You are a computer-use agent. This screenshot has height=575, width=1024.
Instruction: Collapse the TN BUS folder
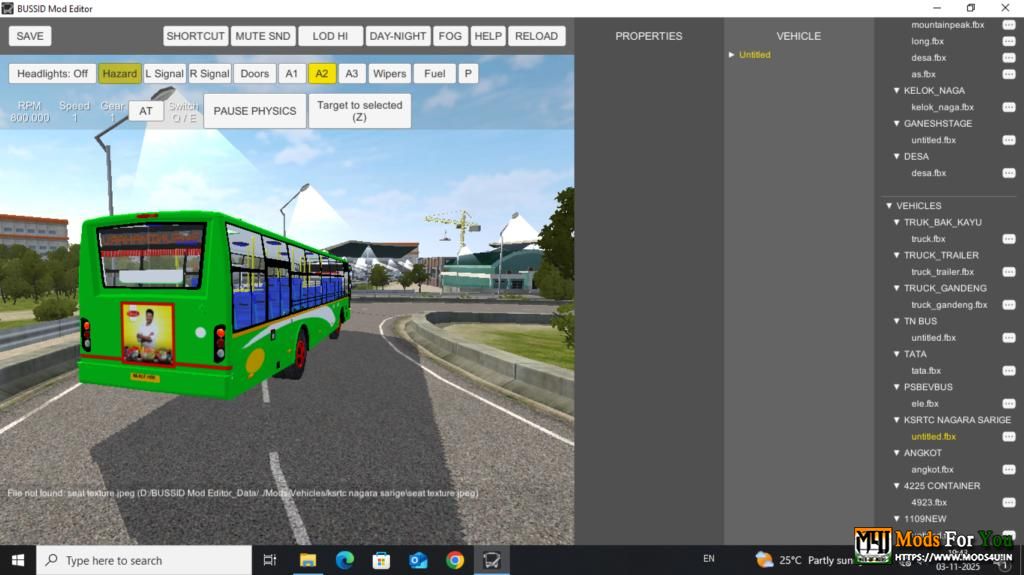pos(897,321)
